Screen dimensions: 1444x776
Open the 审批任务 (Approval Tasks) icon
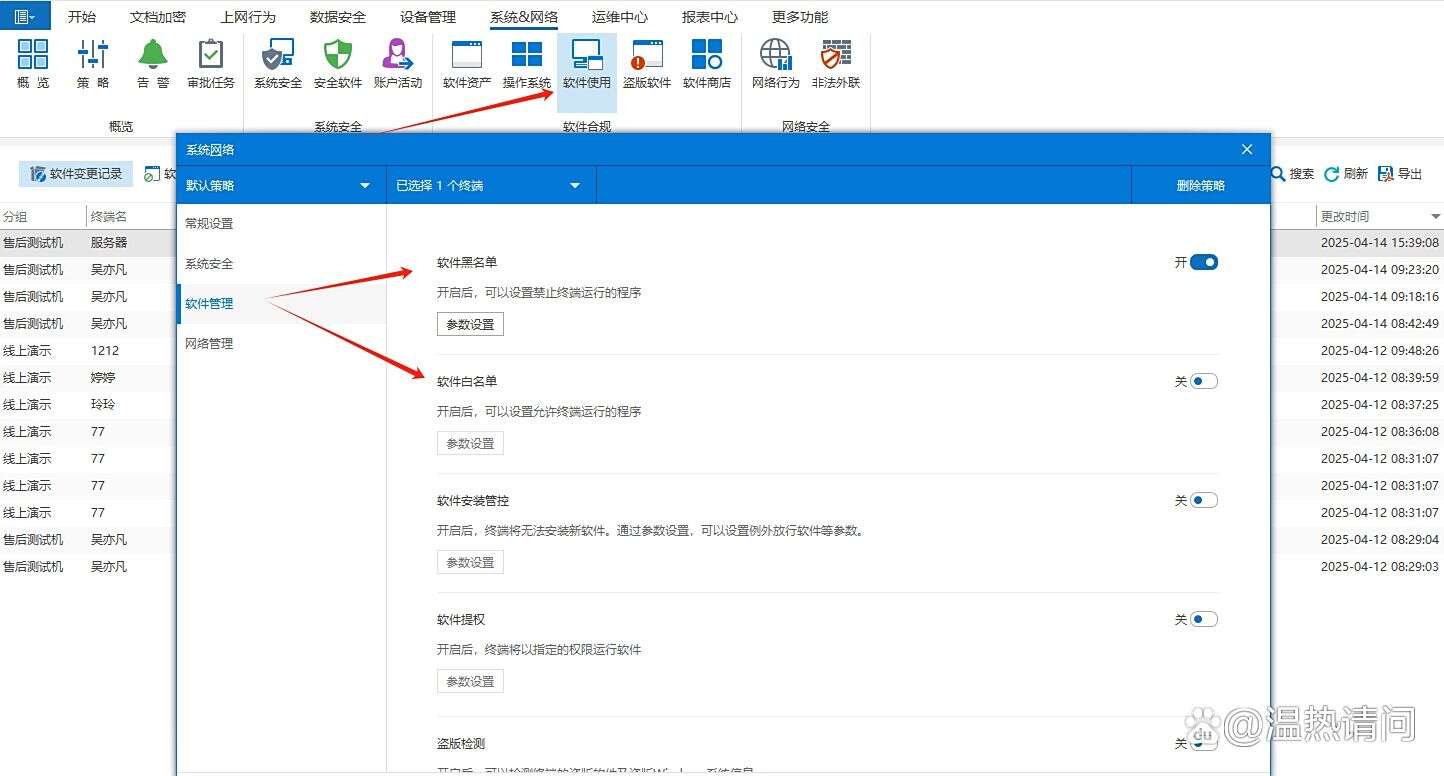click(x=210, y=62)
